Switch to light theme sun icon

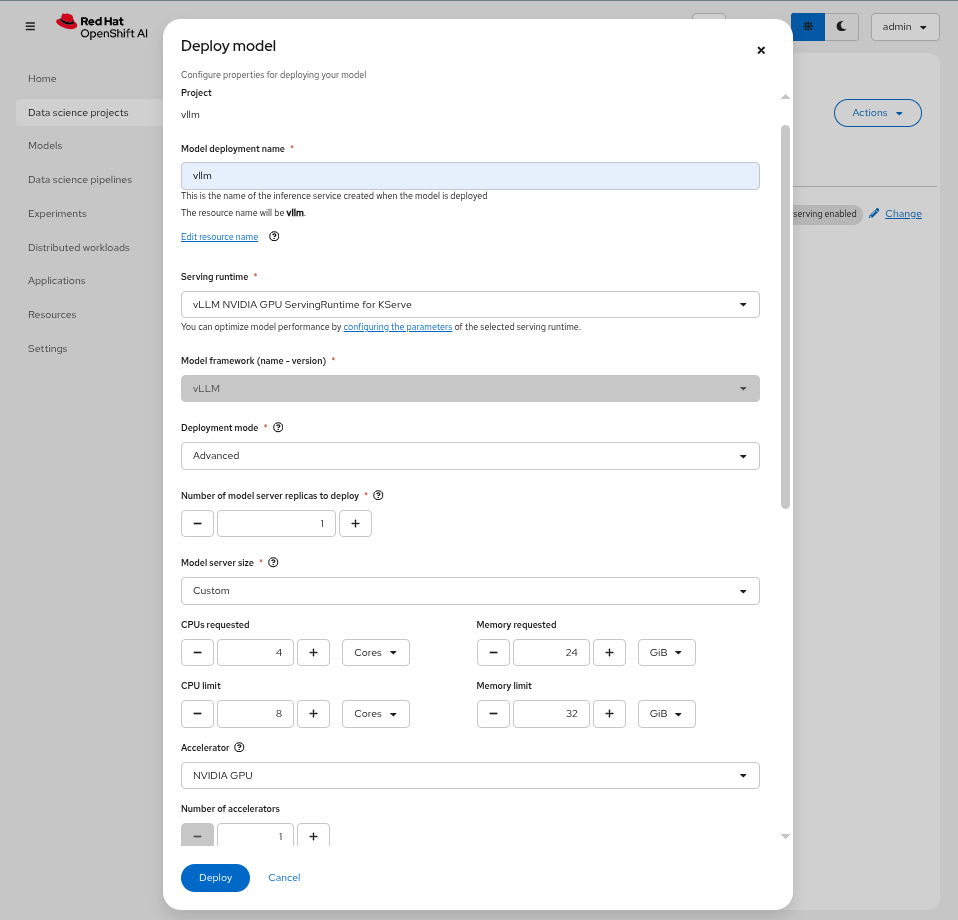coord(808,26)
